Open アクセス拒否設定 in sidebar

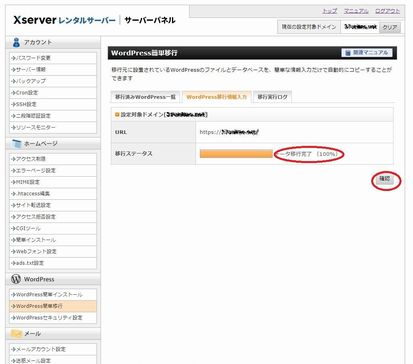[x=53, y=217]
